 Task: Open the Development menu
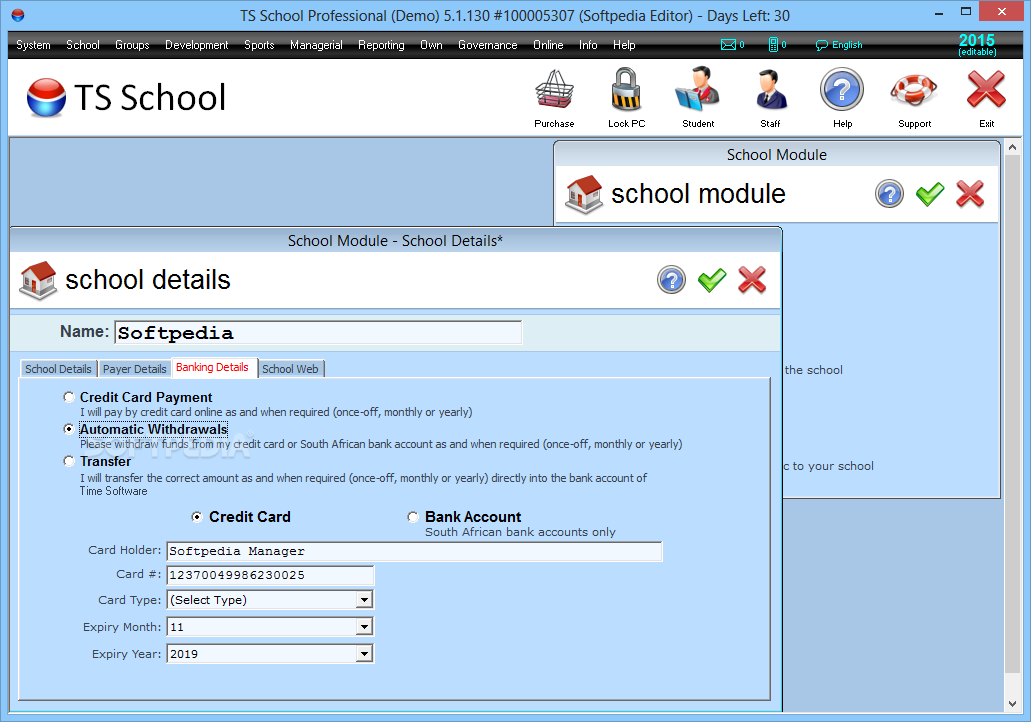click(197, 45)
